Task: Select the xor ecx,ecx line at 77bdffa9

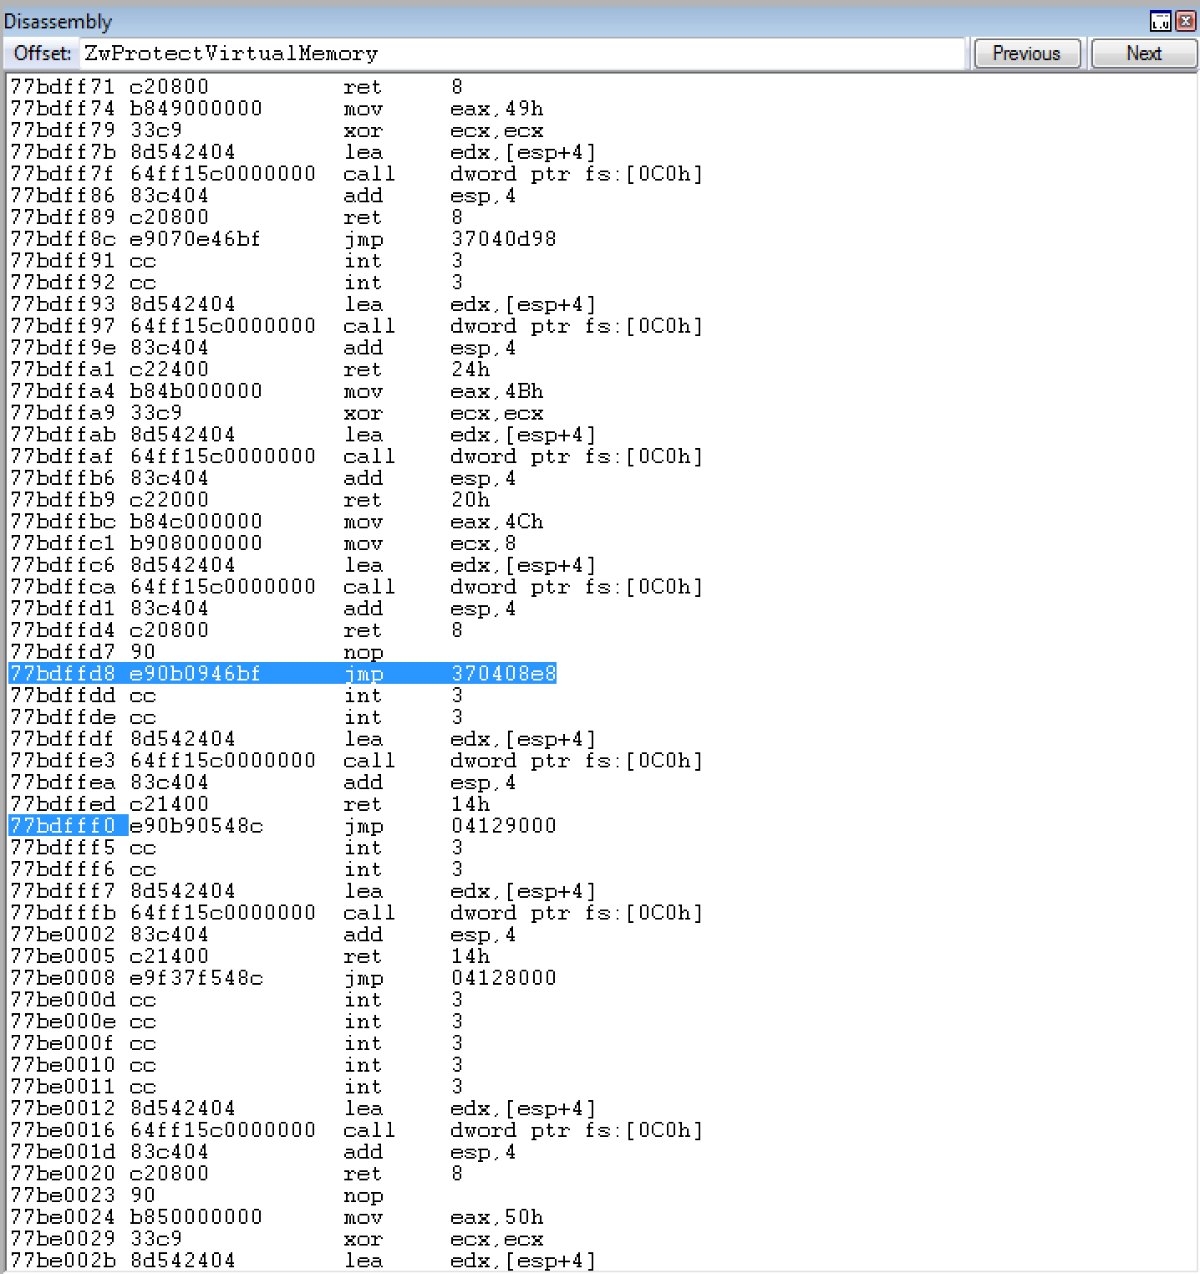Action: (x=277, y=413)
